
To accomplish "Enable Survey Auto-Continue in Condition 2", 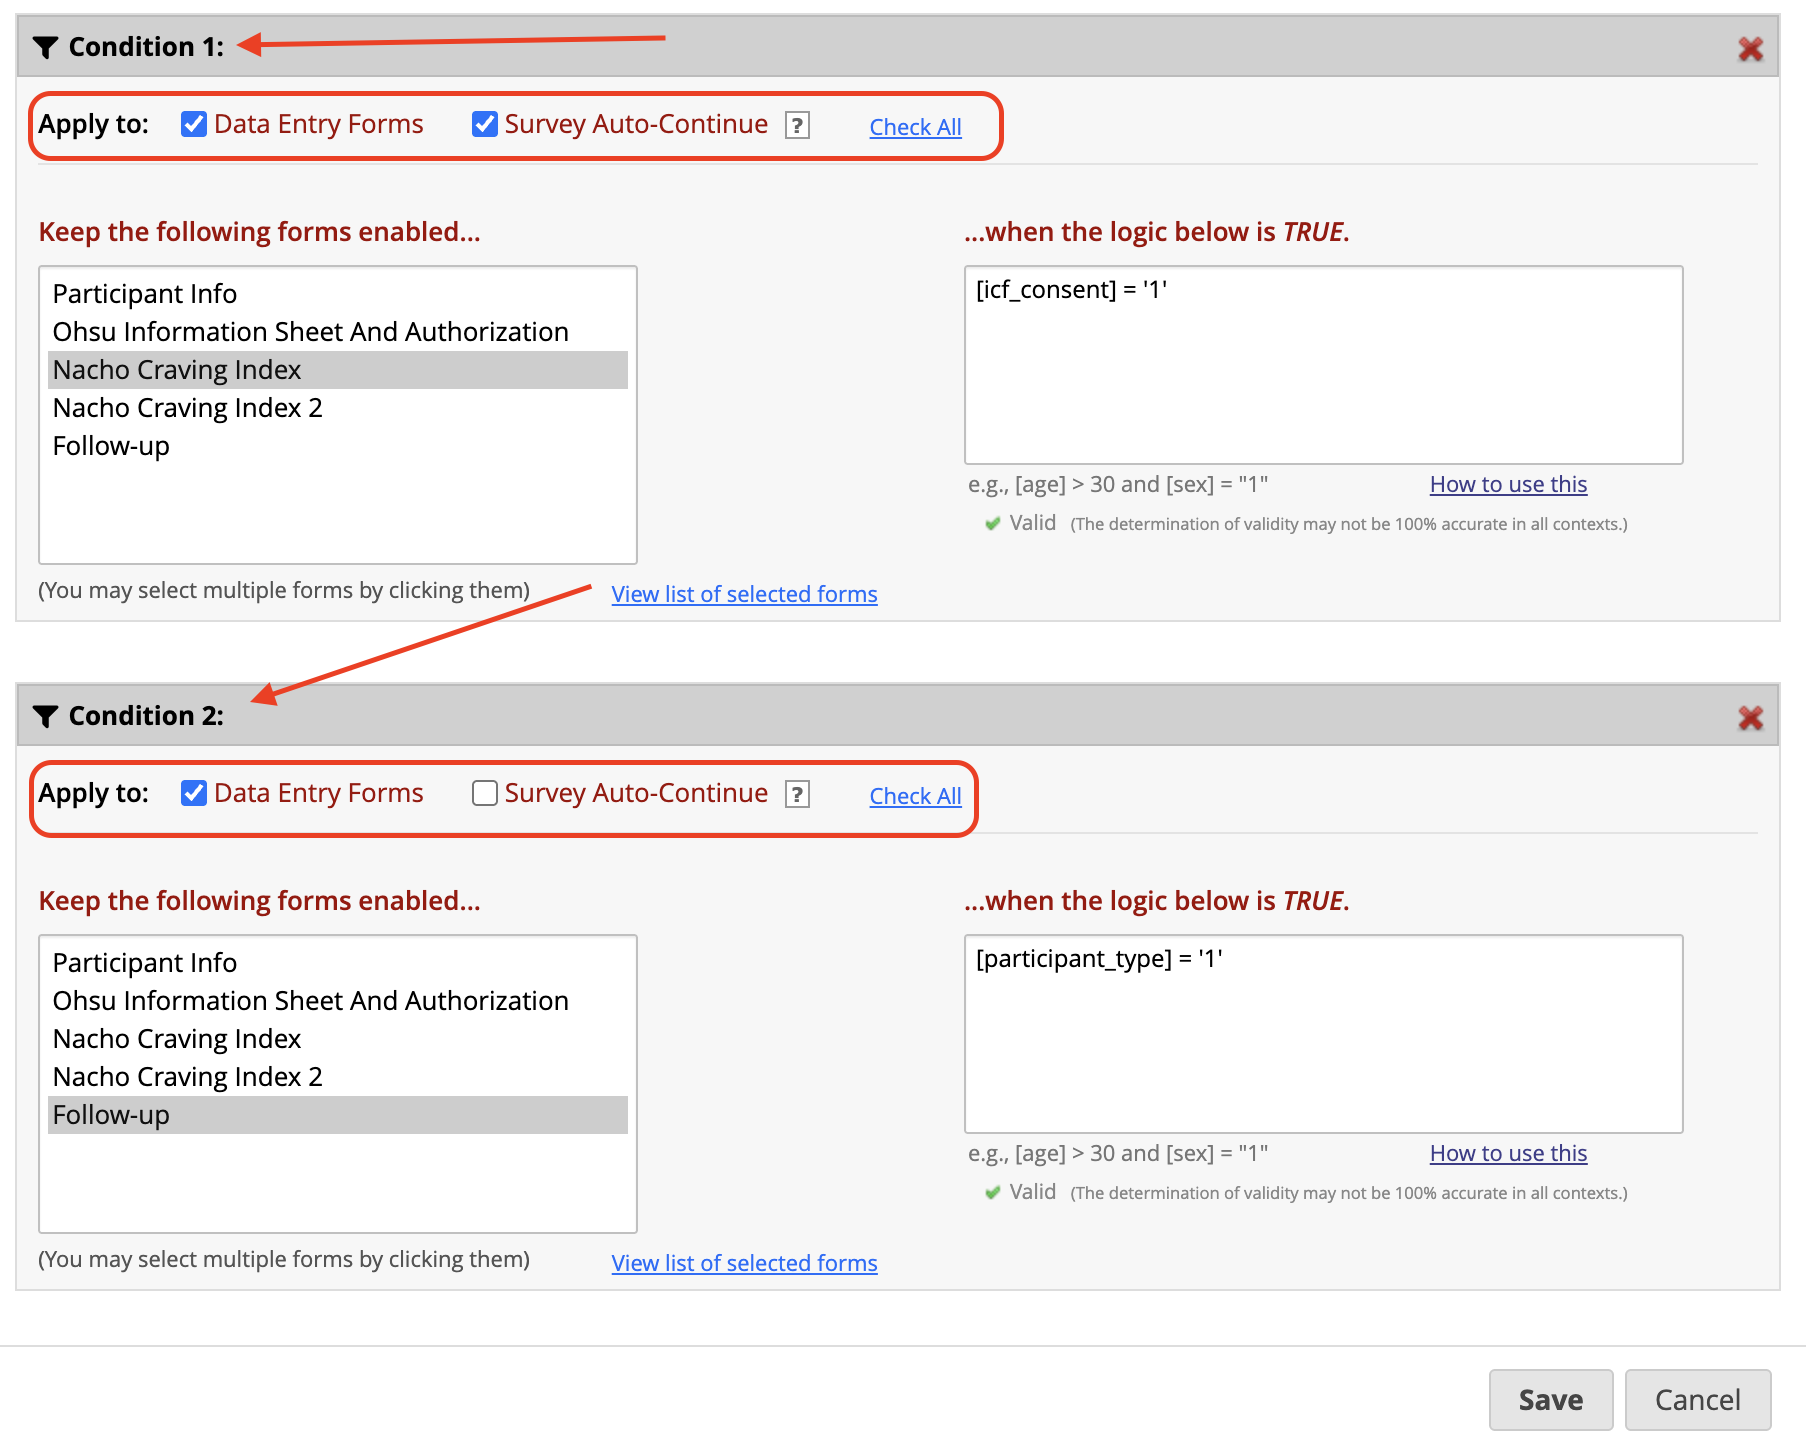I will pos(485,793).
